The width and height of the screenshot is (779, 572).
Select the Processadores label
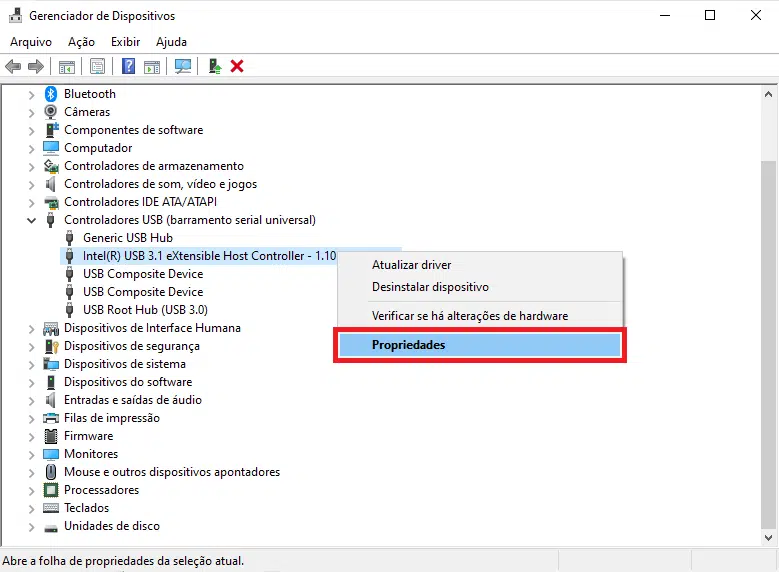point(101,490)
